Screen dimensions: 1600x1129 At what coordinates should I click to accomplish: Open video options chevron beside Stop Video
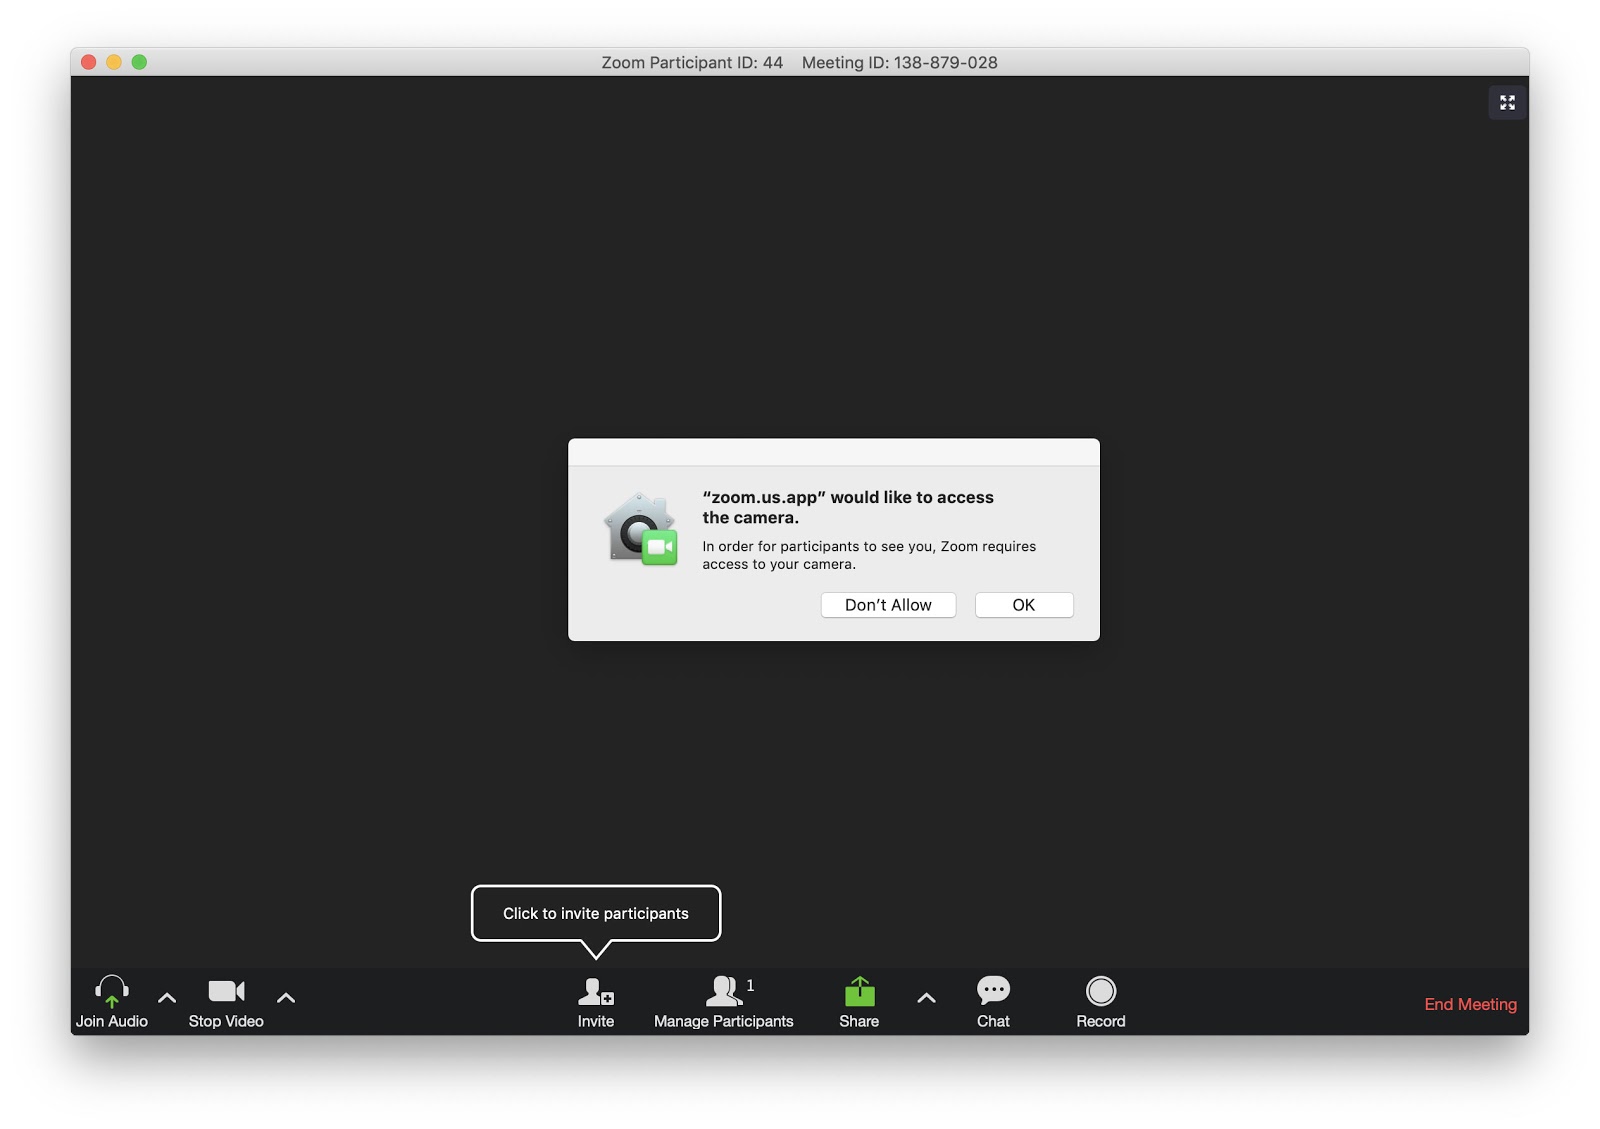(x=286, y=997)
